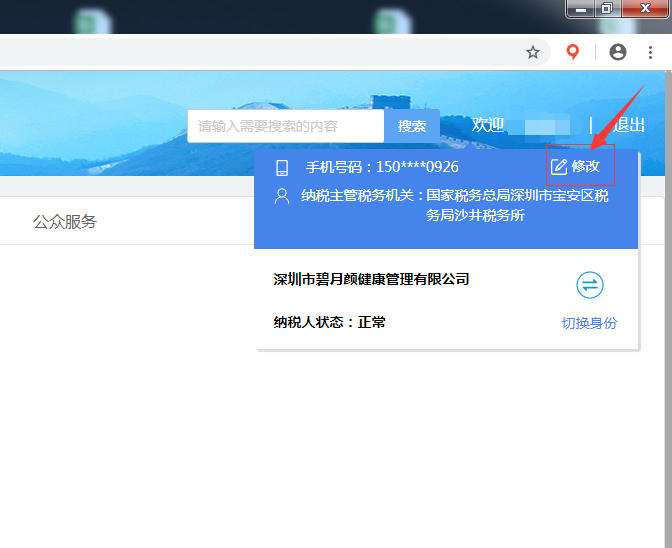Click the red location pin extension icon
The image size is (672, 548).
pos(573,52)
